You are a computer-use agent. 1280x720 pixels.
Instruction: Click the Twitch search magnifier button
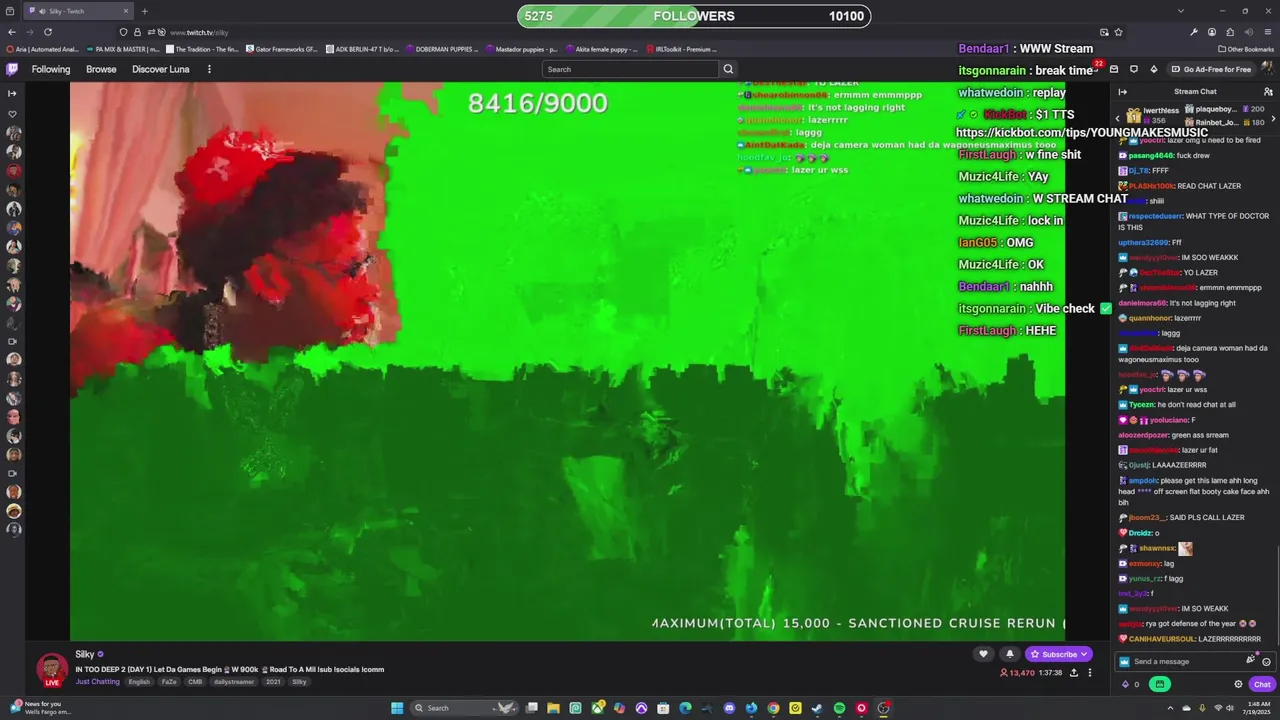728,69
